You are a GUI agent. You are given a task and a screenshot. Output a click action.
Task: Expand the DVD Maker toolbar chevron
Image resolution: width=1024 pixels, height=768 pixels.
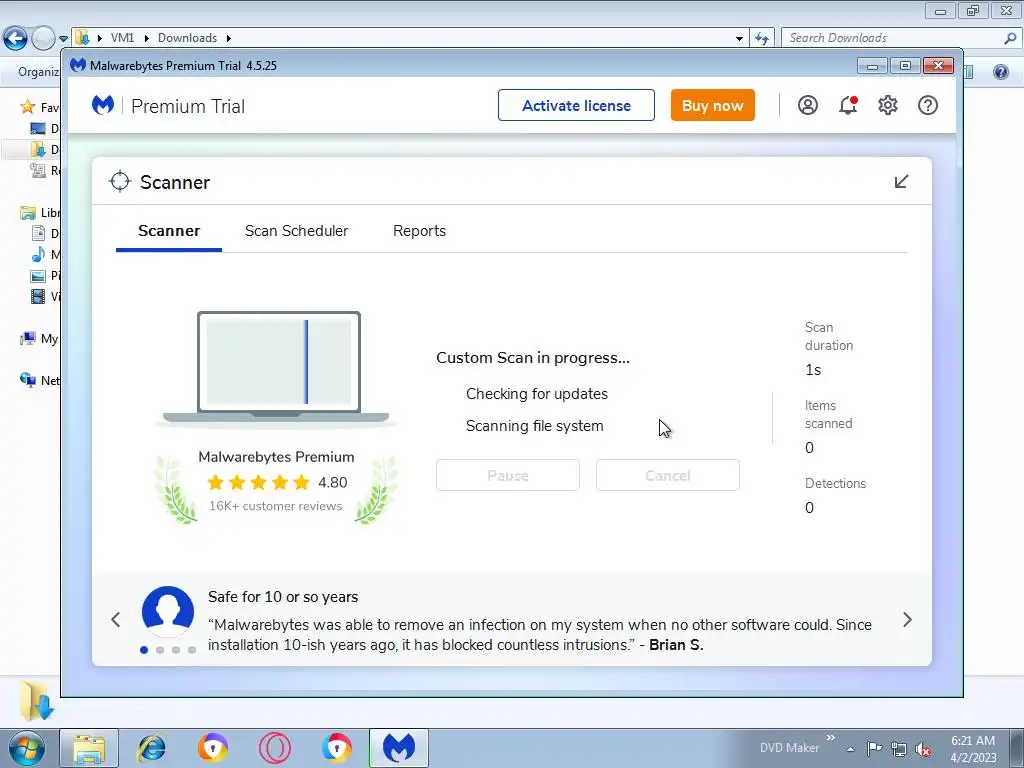point(831,738)
